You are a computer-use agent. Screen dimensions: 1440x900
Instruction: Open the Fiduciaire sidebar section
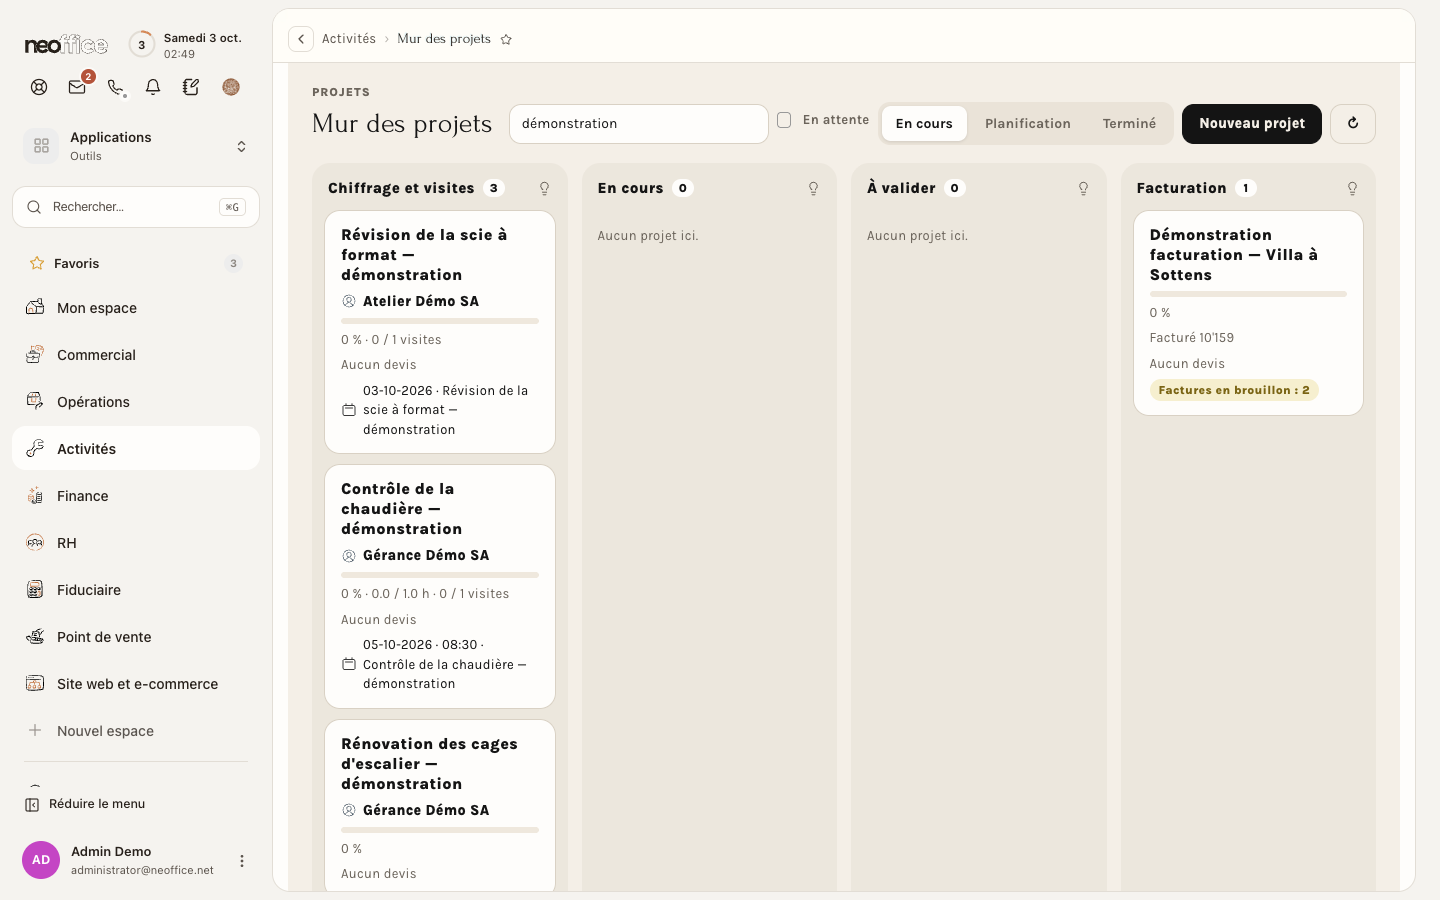click(x=136, y=590)
